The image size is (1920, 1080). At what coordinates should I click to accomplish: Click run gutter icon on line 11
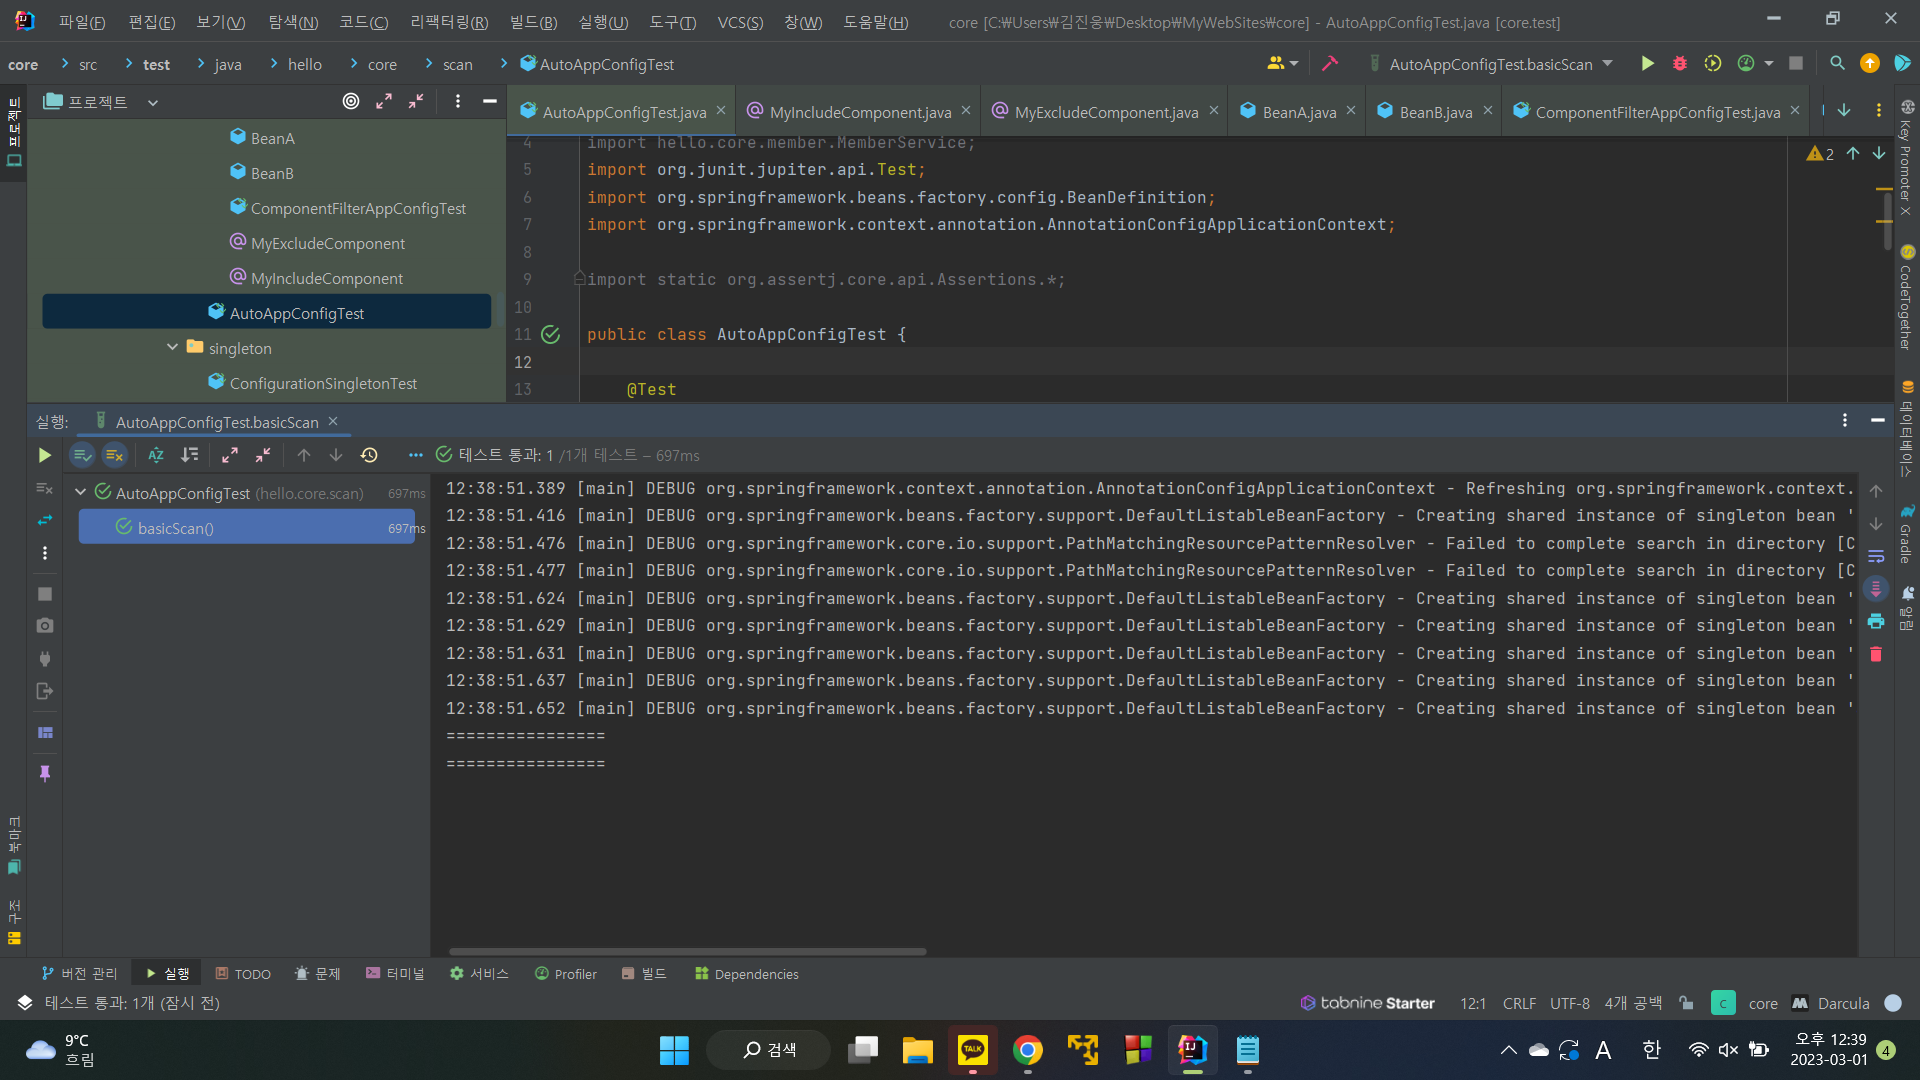click(x=551, y=334)
